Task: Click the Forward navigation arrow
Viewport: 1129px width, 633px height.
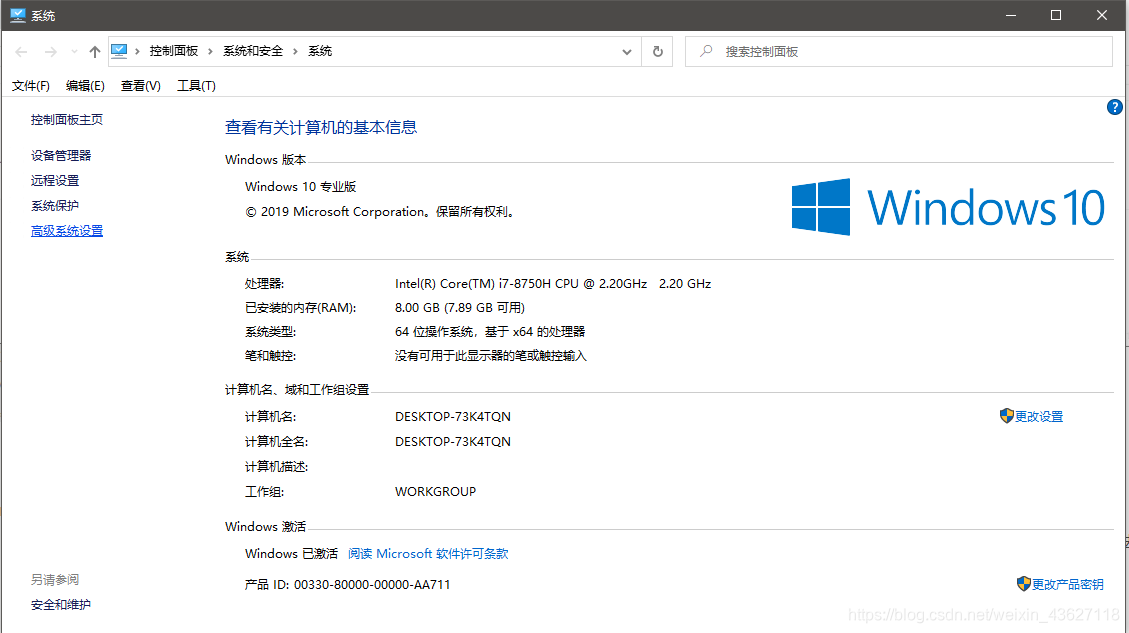Action: coord(50,52)
